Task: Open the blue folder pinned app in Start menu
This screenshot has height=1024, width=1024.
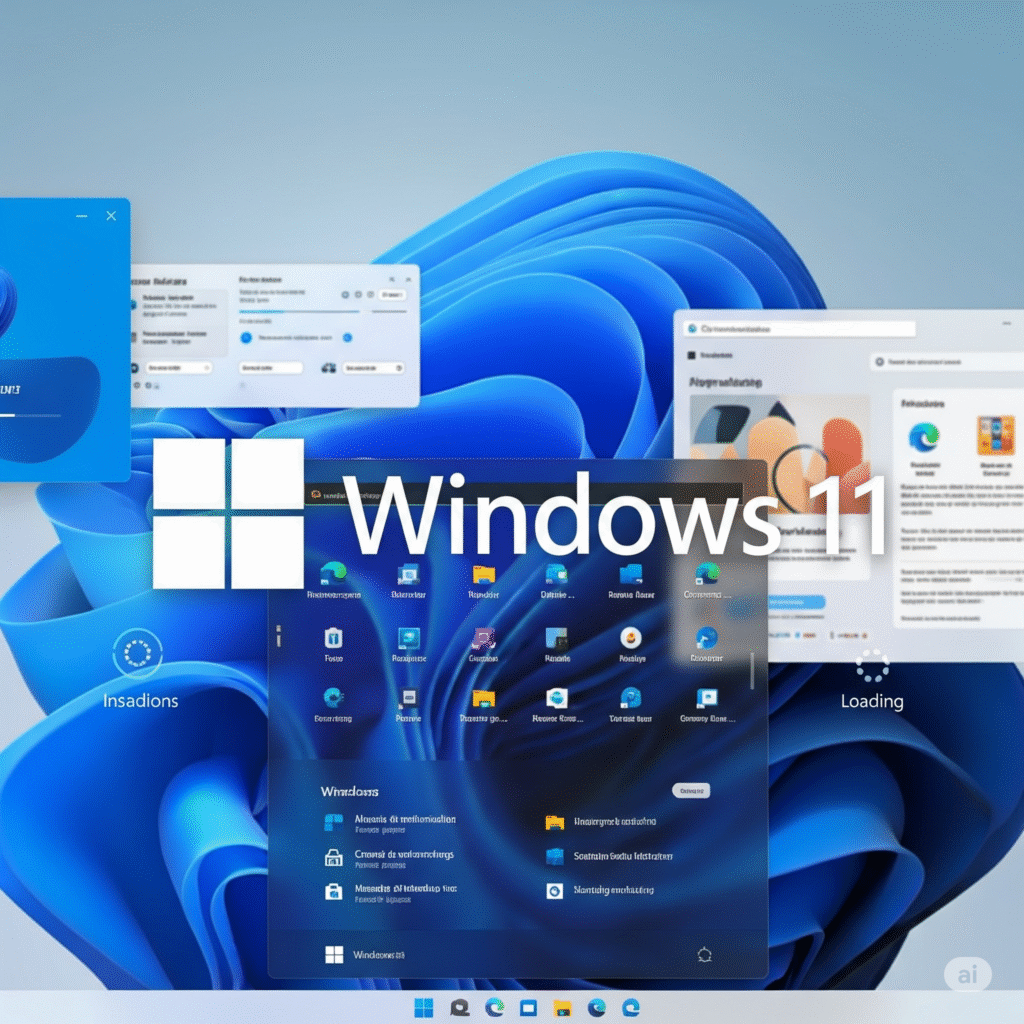Action: click(631, 574)
